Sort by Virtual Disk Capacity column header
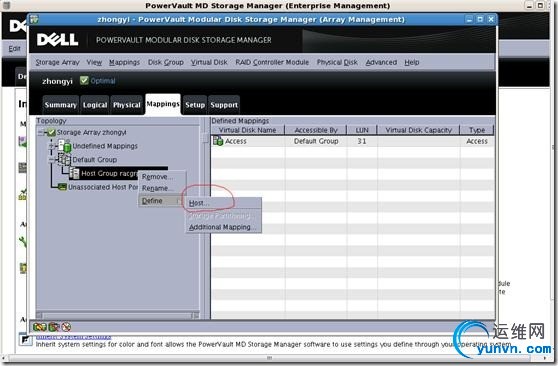Viewport: 558px width, 366px height. (x=418, y=130)
